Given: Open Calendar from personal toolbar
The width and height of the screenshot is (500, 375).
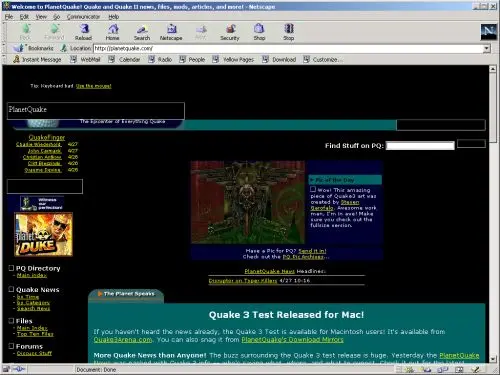Looking at the screenshot, I should click(x=124, y=60).
